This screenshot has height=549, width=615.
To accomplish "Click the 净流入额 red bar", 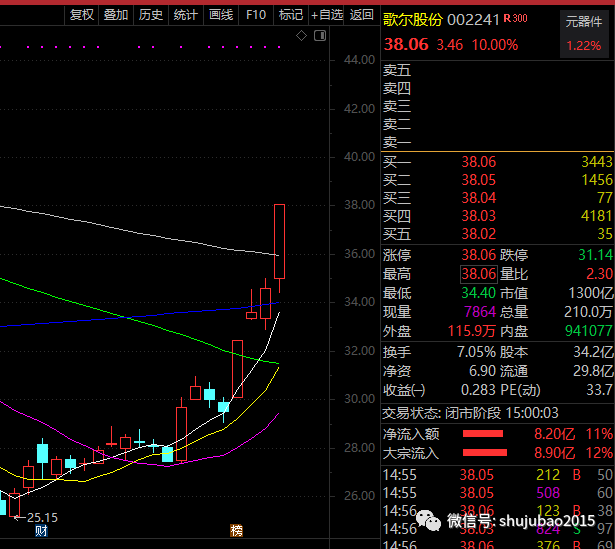I will pyautogui.click(x=482, y=434).
